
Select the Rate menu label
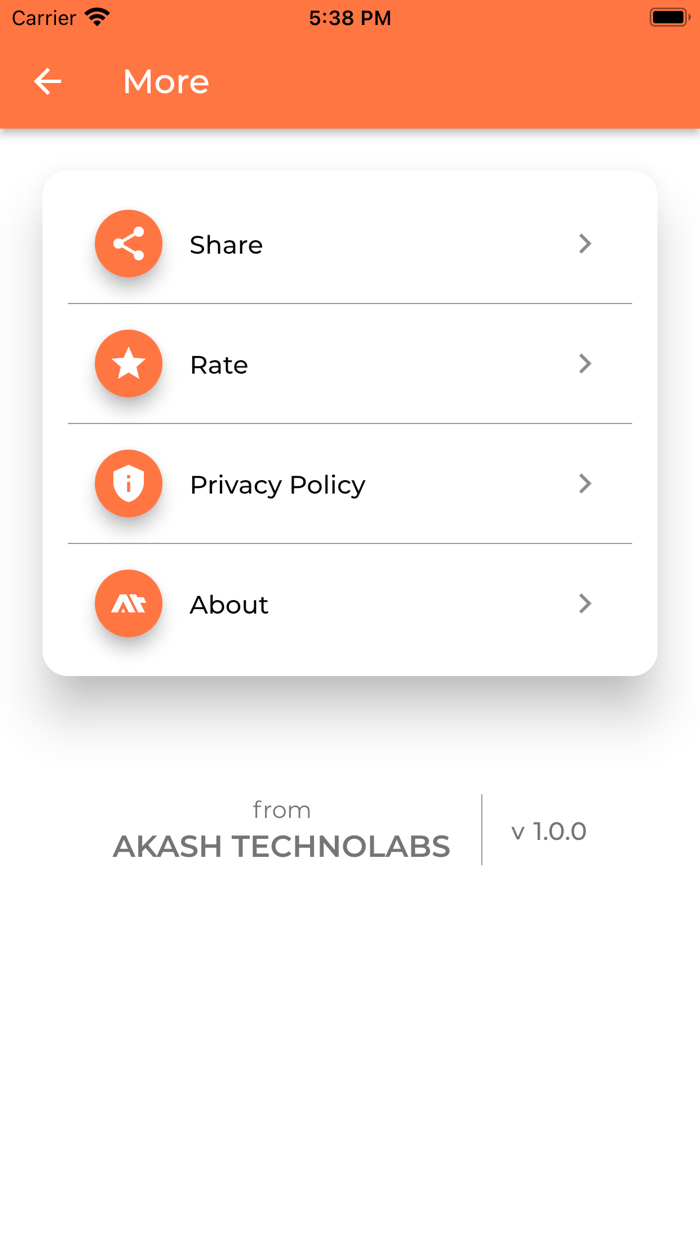click(x=219, y=365)
